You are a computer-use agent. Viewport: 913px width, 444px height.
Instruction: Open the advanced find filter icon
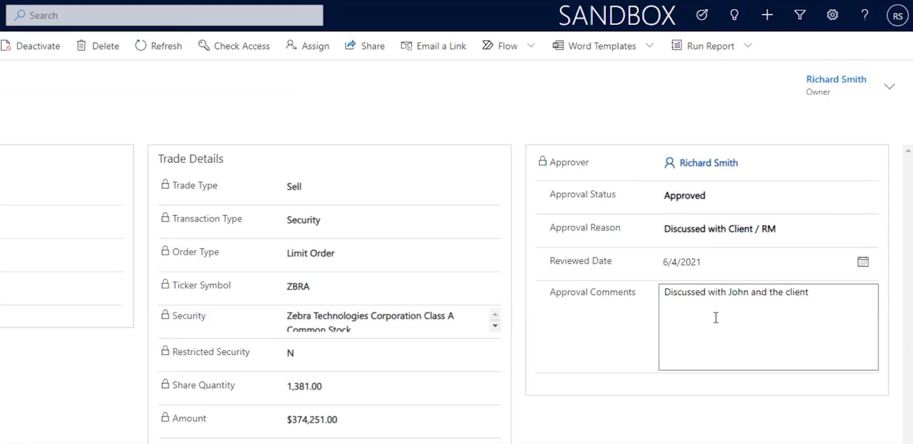pos(799,15)
